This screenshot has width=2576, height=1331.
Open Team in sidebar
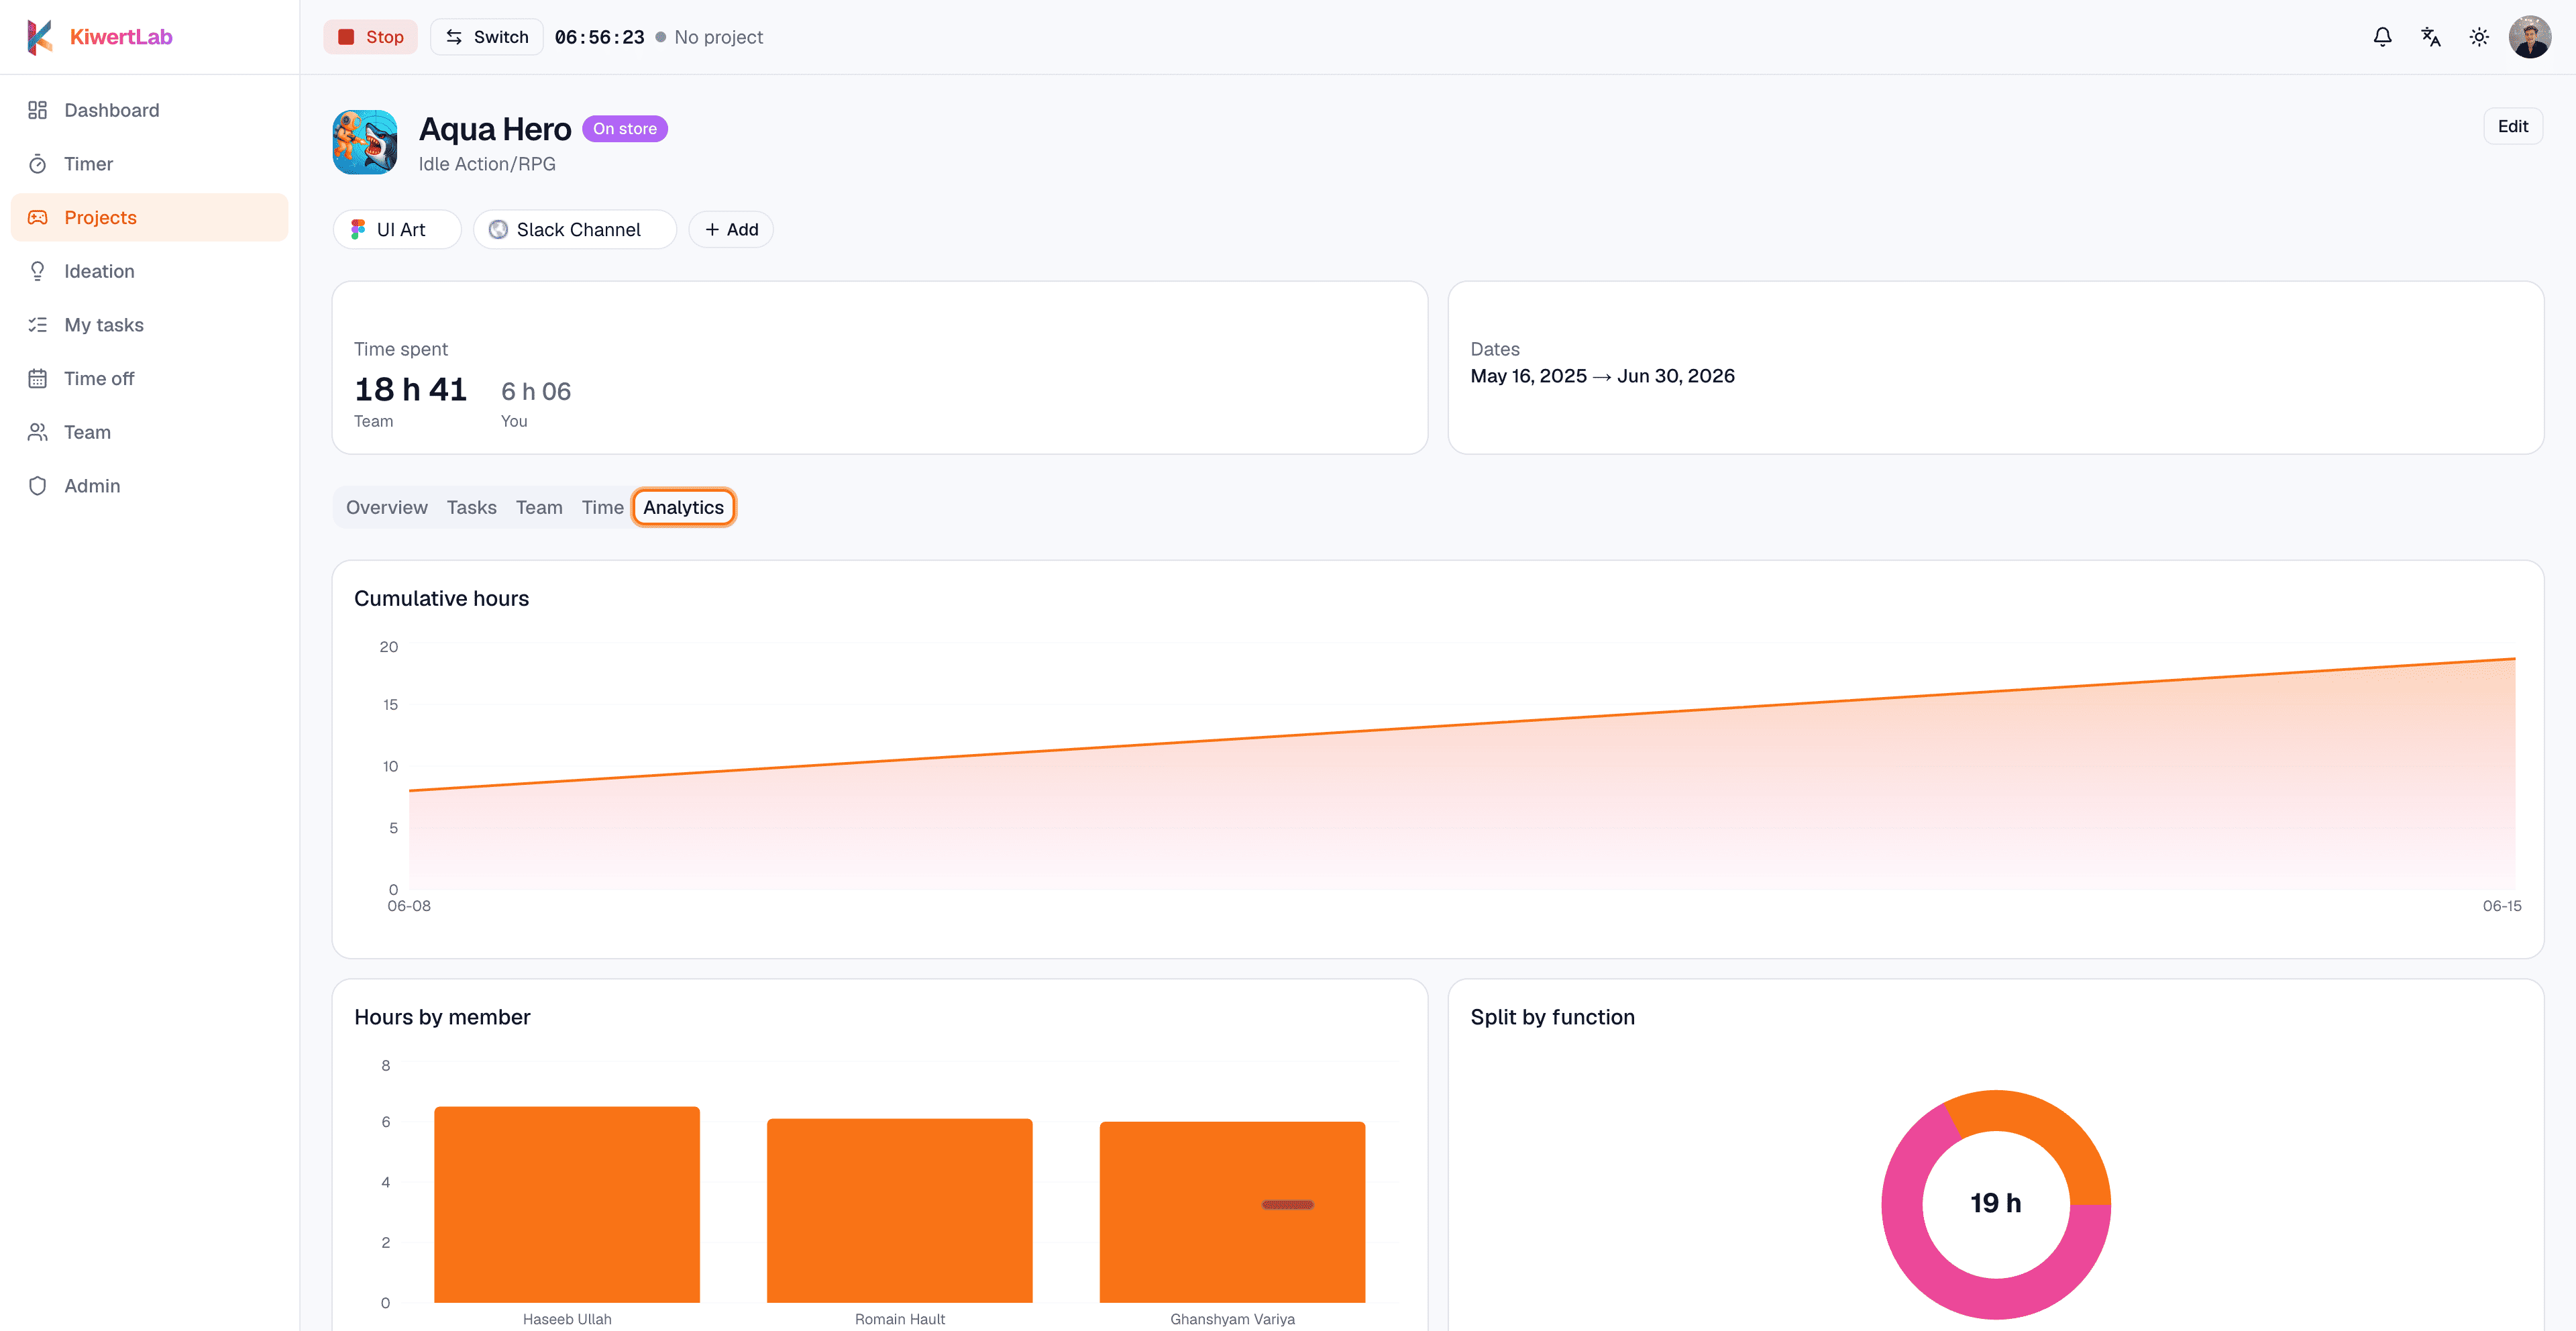149,432
